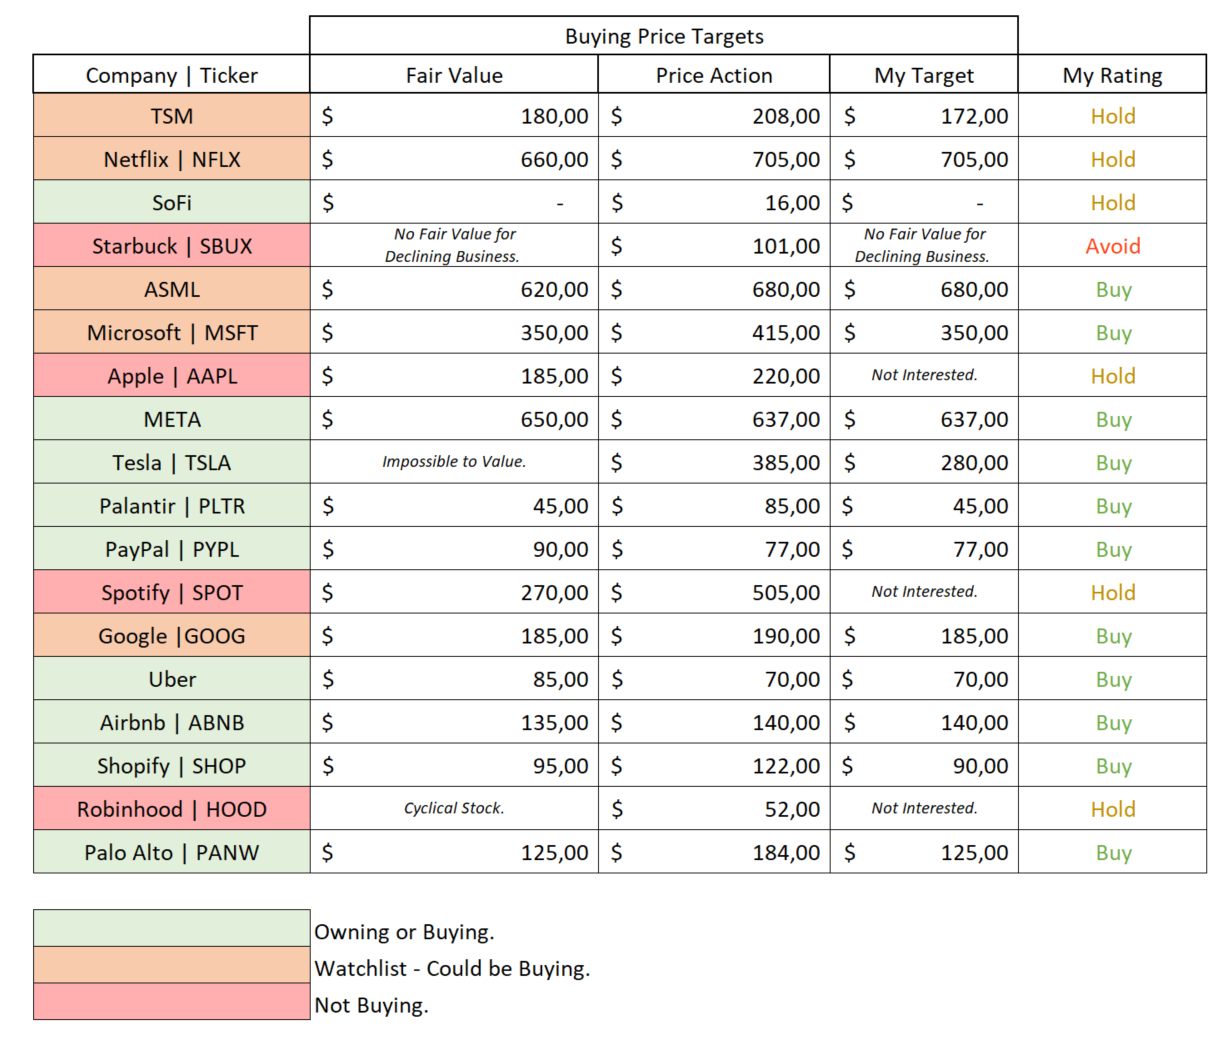Select the 'Google |GOOG' cell
This screenshot has width=1225, height=1039.
click(172, 636)
